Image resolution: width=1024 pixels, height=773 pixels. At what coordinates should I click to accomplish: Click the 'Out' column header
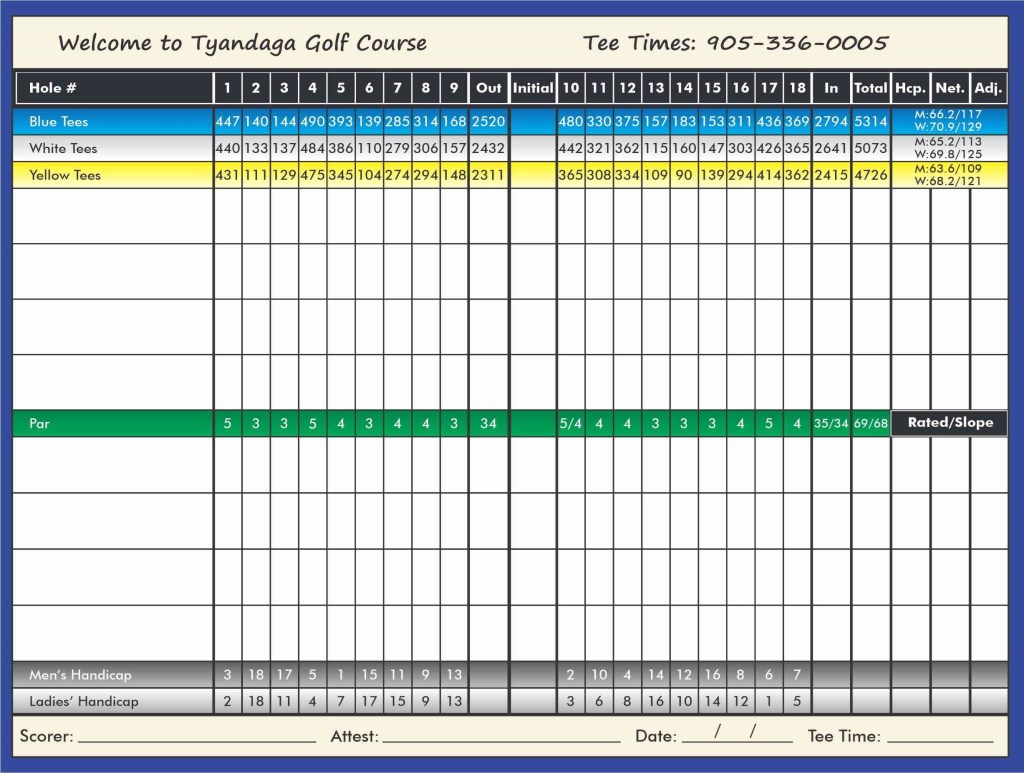point(488,87)
